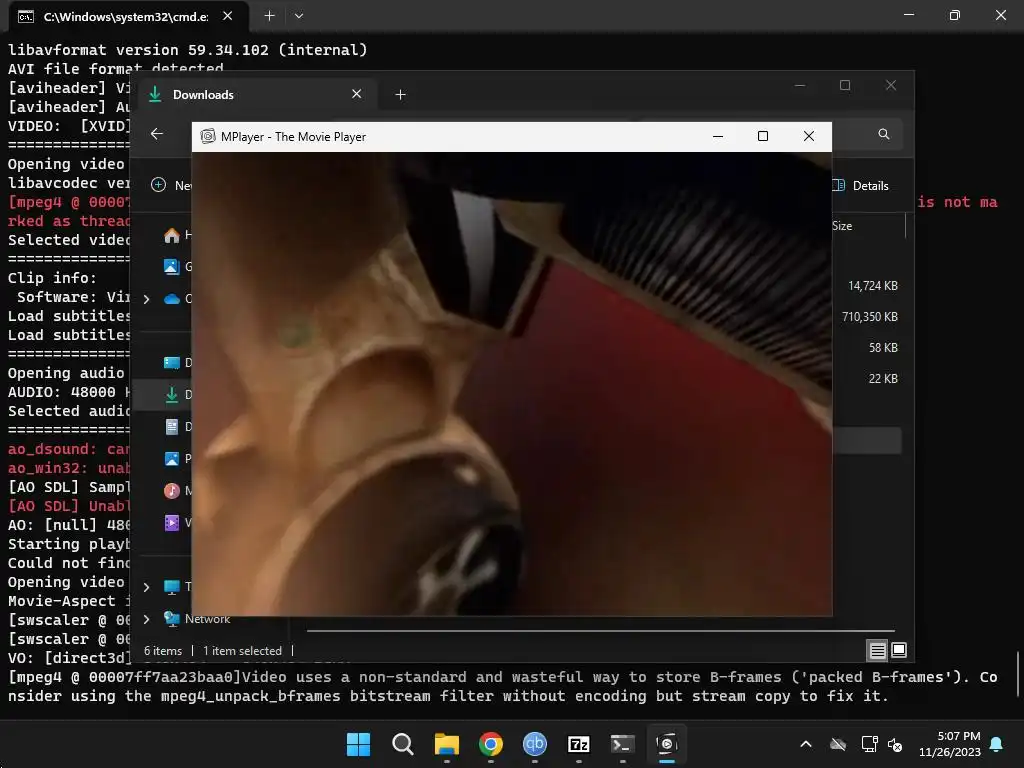Click the 22 KB file size entry
Viewport: 1024px width, 768px height.
pos(883,379)
